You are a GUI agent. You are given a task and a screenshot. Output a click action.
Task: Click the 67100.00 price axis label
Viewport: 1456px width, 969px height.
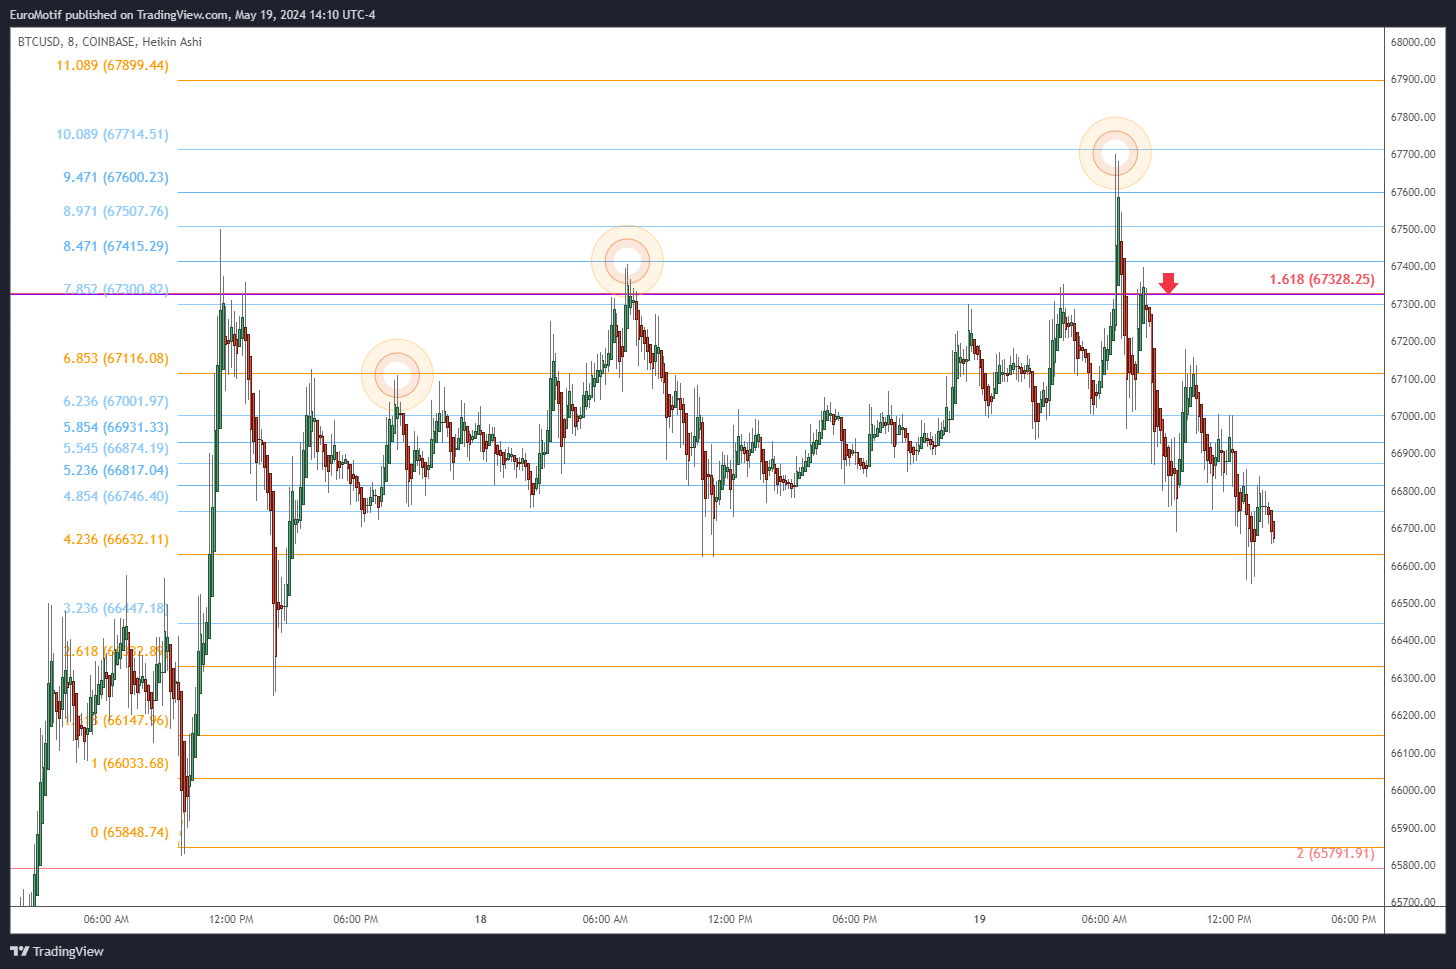(x=1413, y=379)
